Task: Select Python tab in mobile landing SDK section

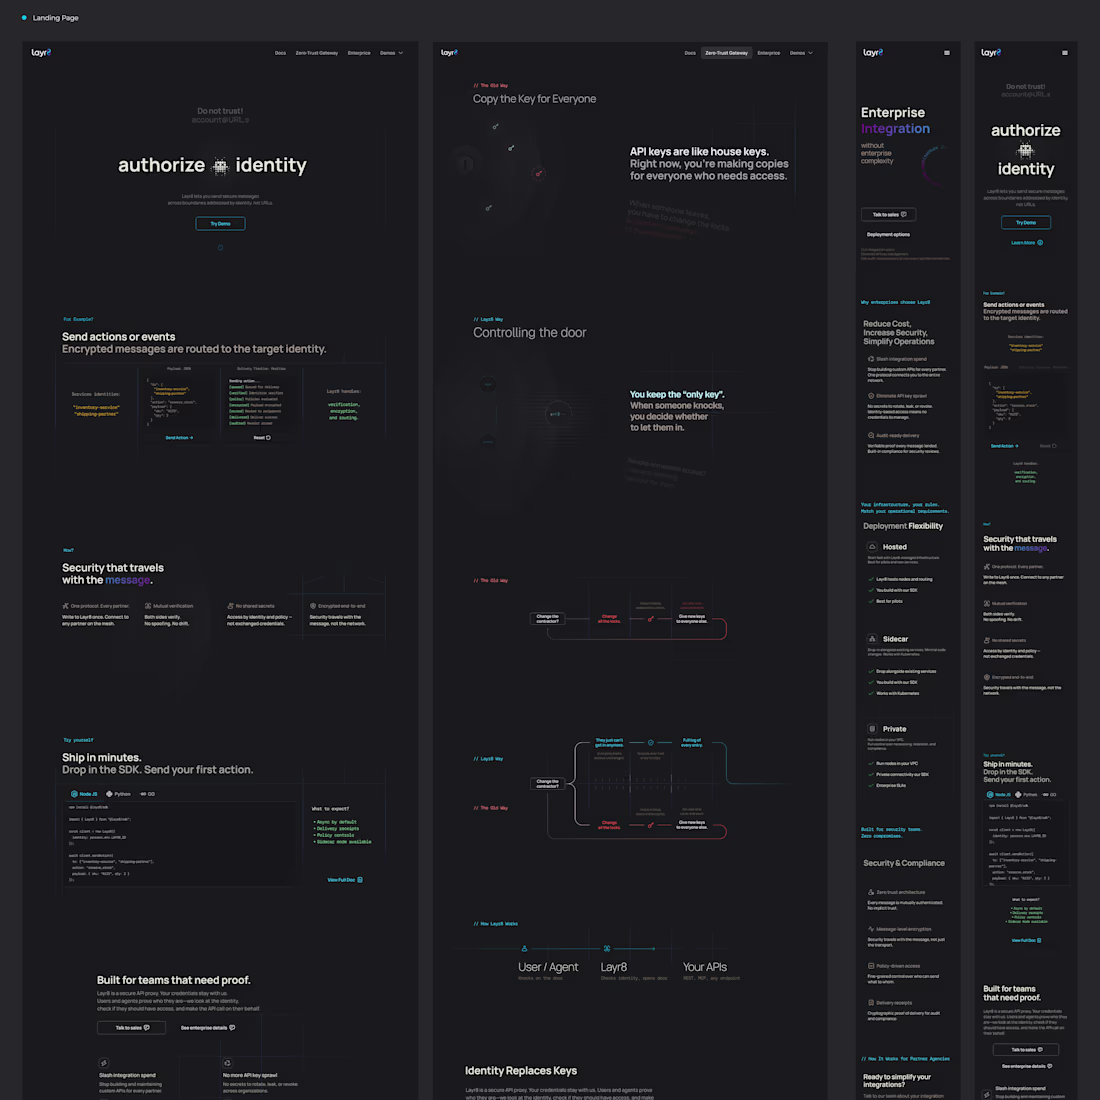Action: click(1026, 794)
